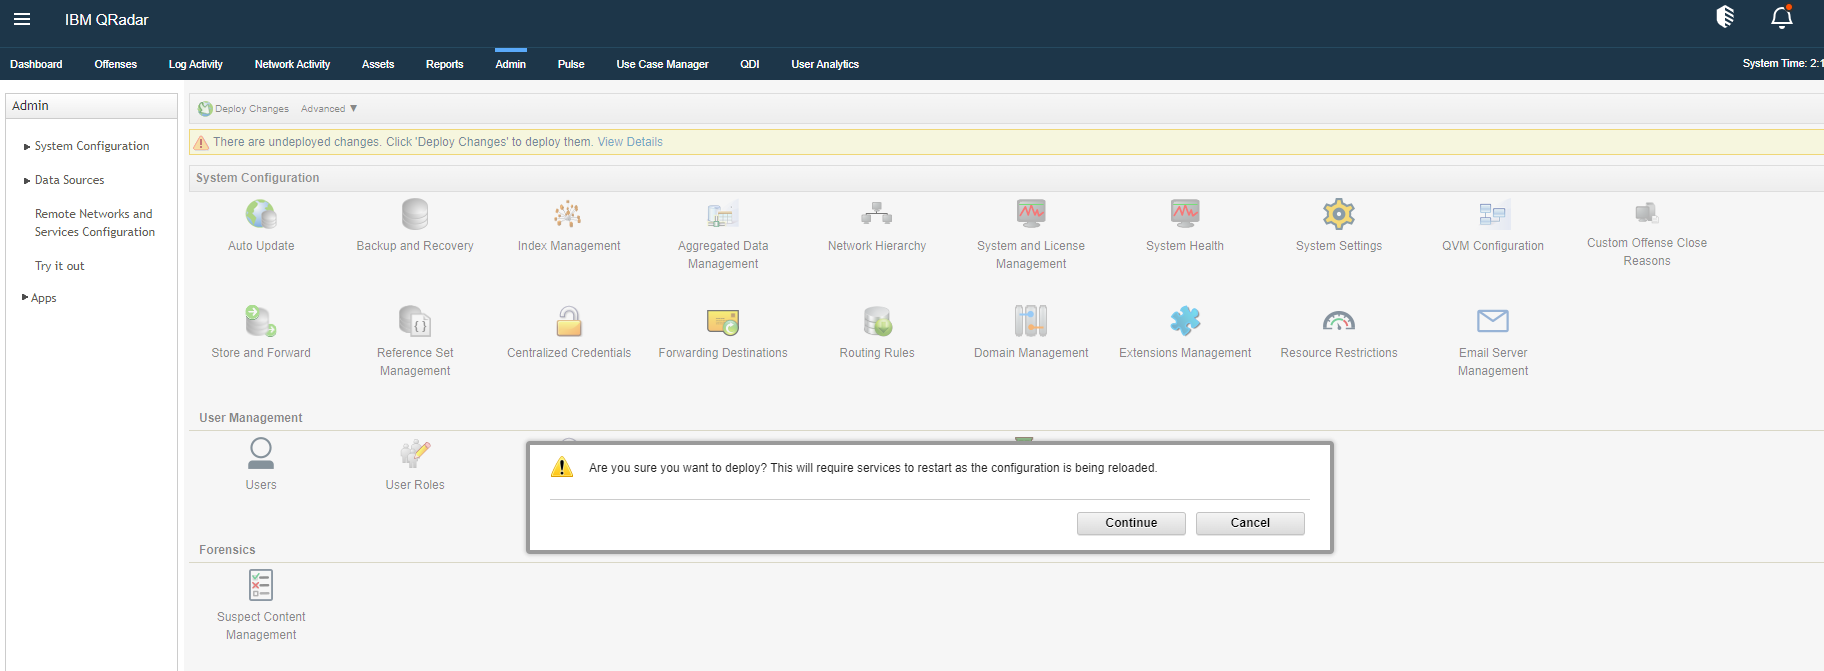Screen dimensions: 1824x671
Task: Click the undeployed changes warning icon
Action: point(201,142)
